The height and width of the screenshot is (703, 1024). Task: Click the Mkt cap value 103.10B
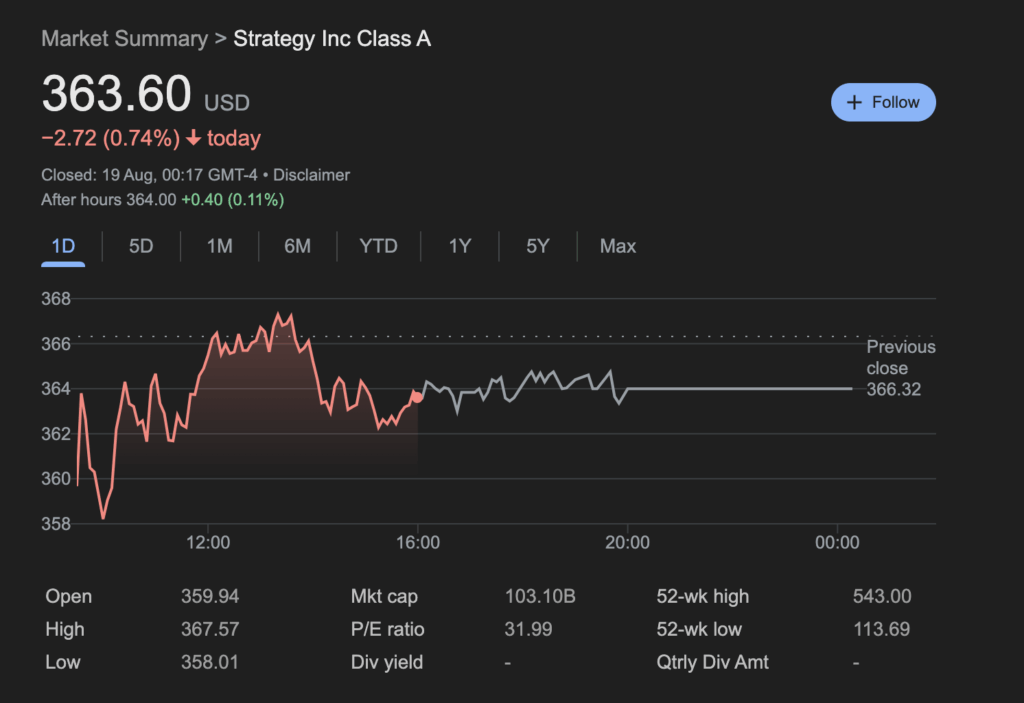tap(539, 597)
